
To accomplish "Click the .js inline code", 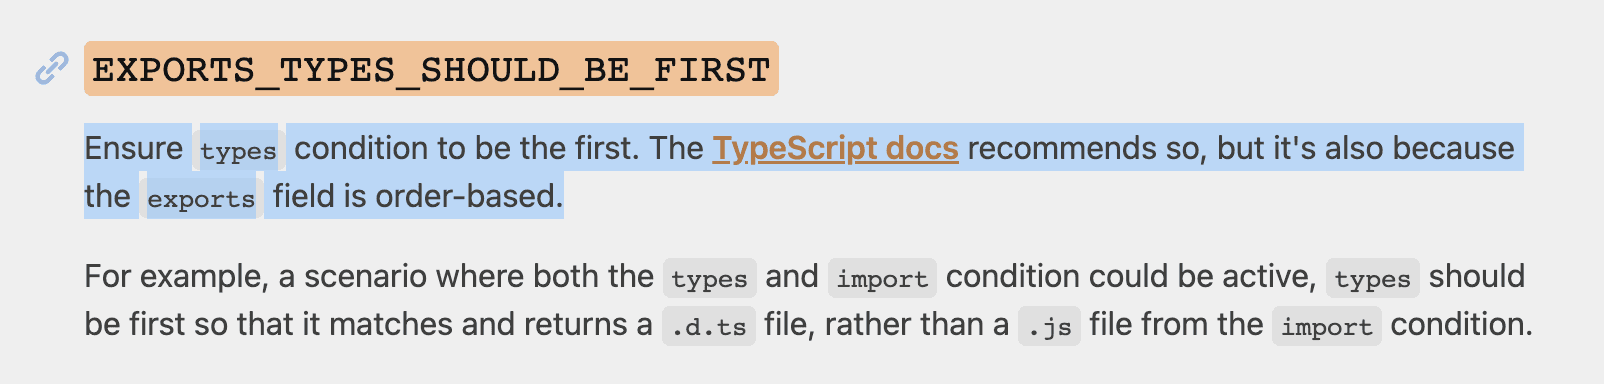I will pyautogui.click(x=1049, y=326).
